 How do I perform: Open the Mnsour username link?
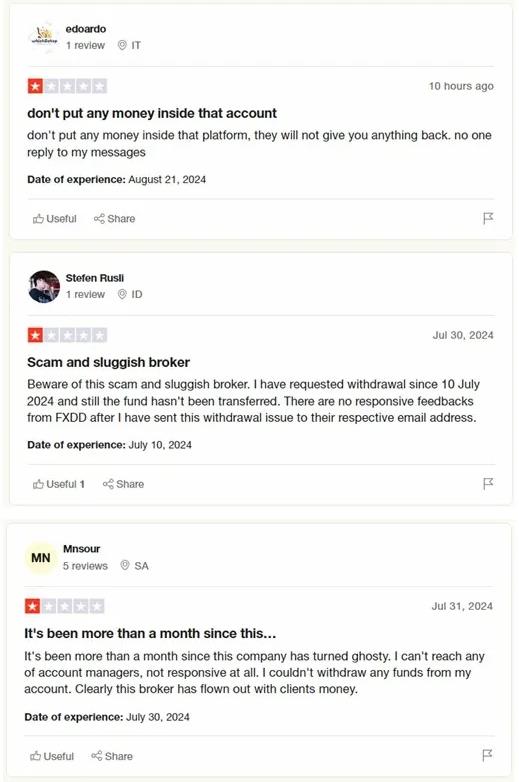(x=81, y=549)
